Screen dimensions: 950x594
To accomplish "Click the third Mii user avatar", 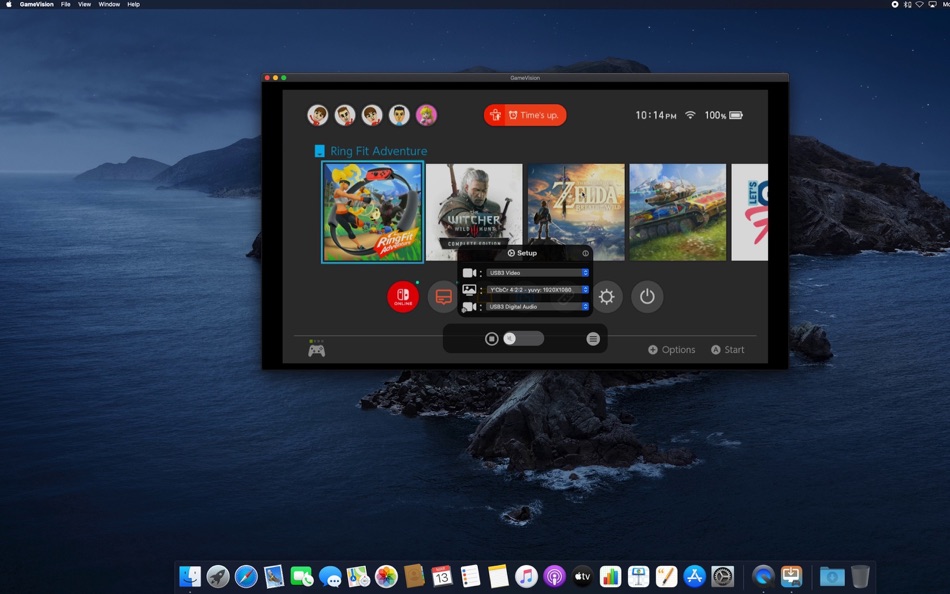I will tap(372, 115).
